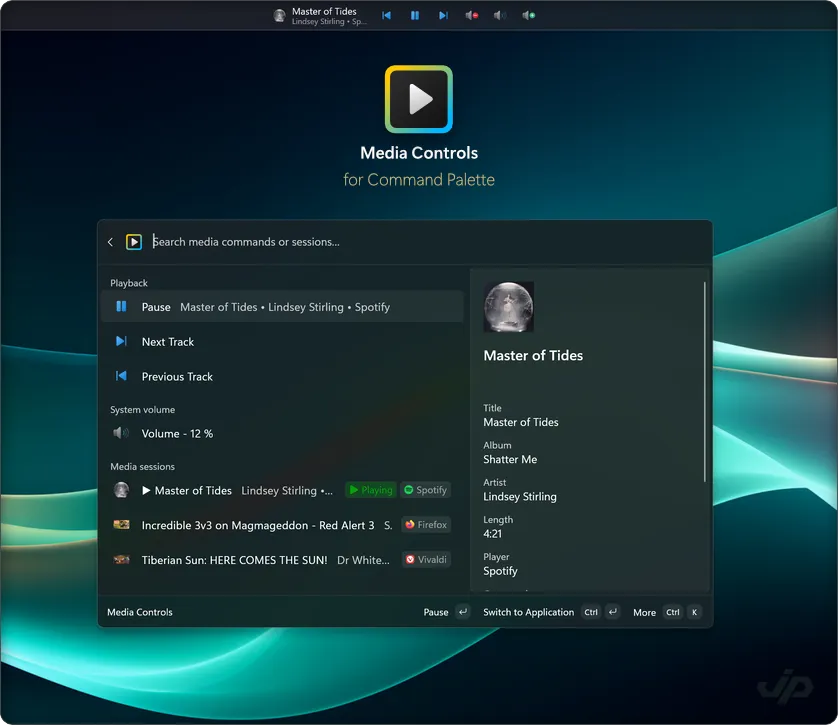Skip to next track in top media bar
The image size is (838, 725).
click(443, 15)
